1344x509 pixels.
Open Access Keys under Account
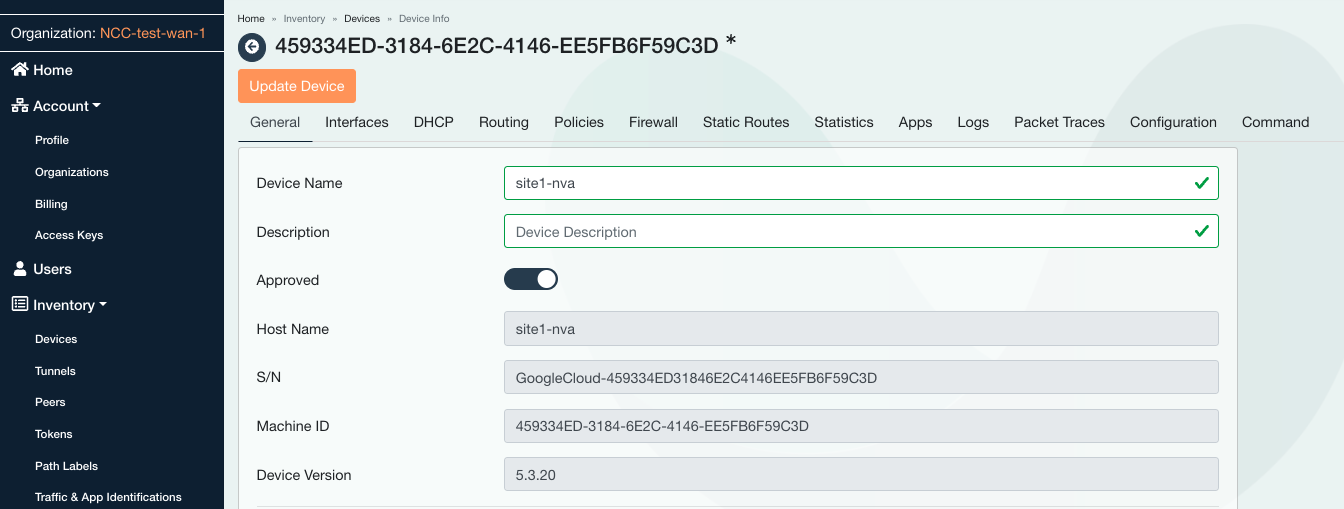[69, 235]
